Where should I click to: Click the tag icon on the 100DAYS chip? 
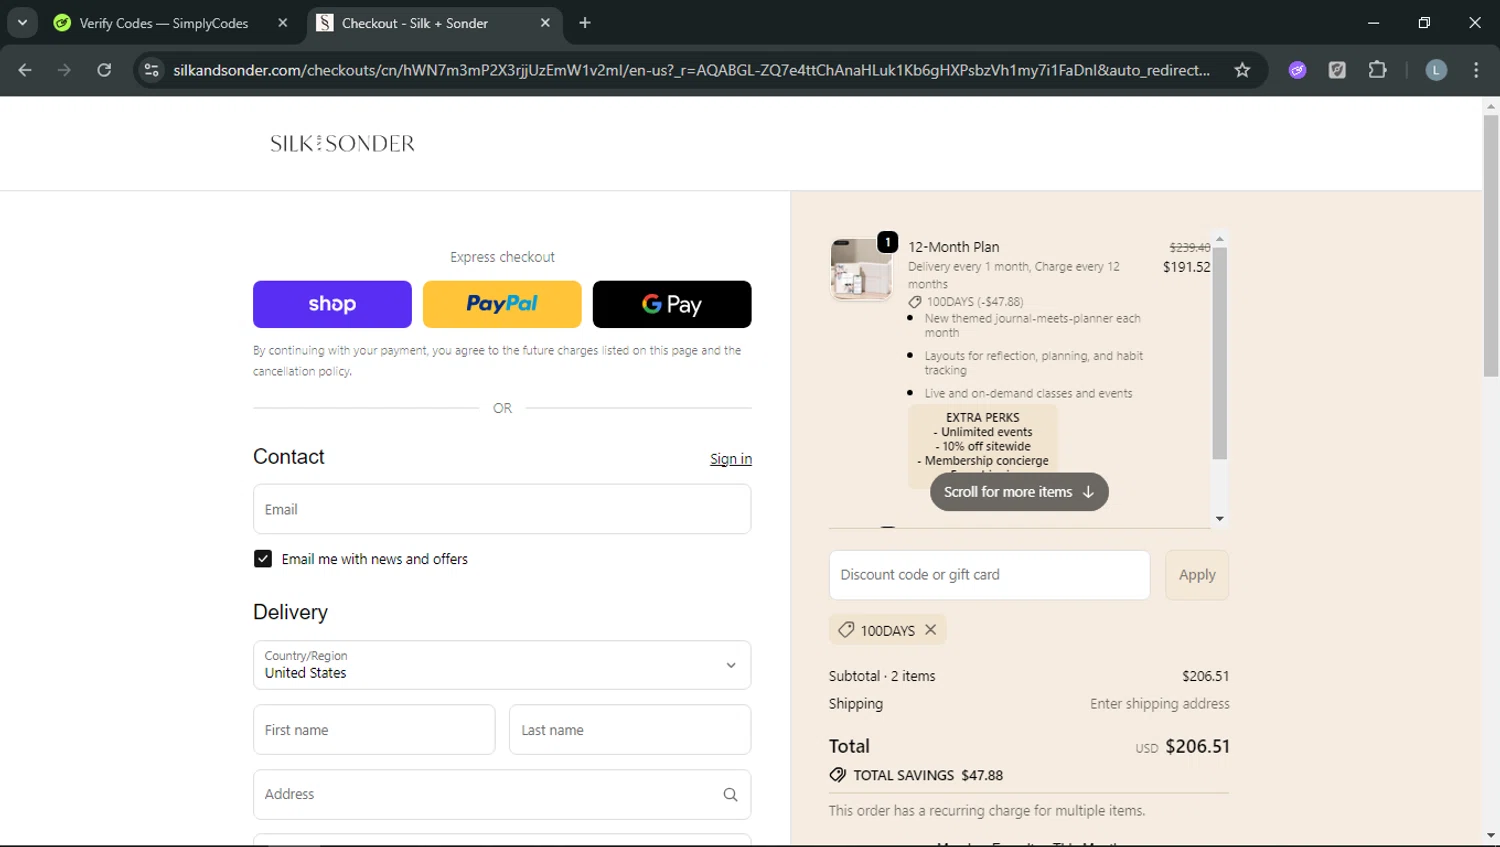click(846, 630)
